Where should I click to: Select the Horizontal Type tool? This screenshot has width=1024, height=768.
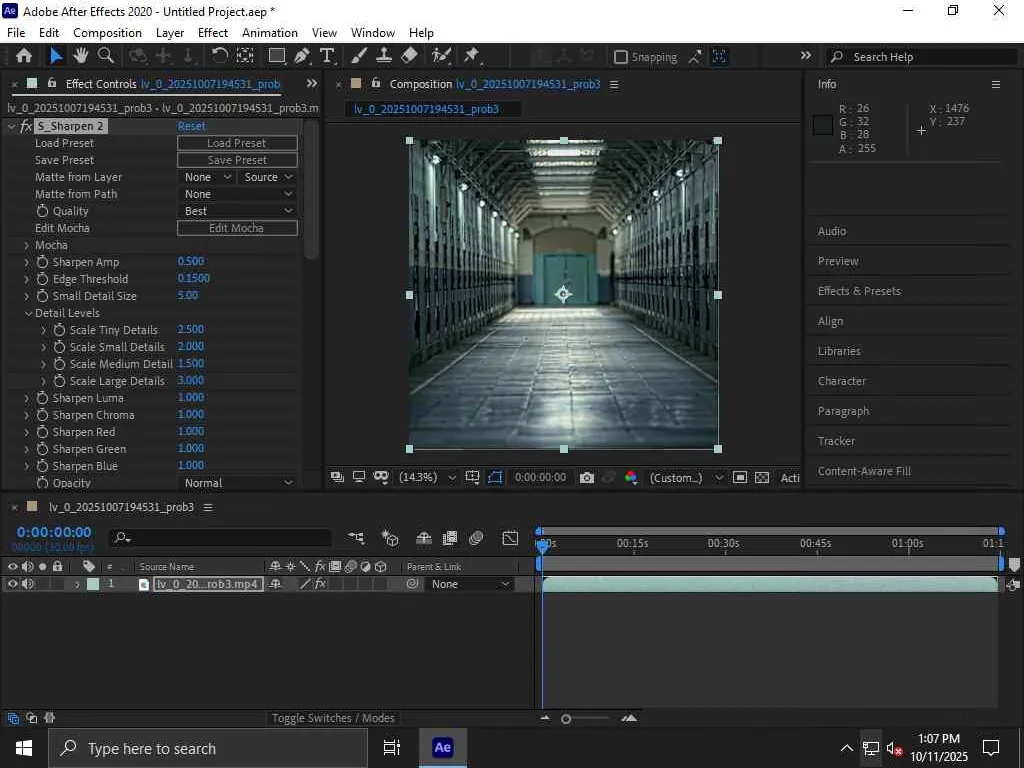point(326,56)
